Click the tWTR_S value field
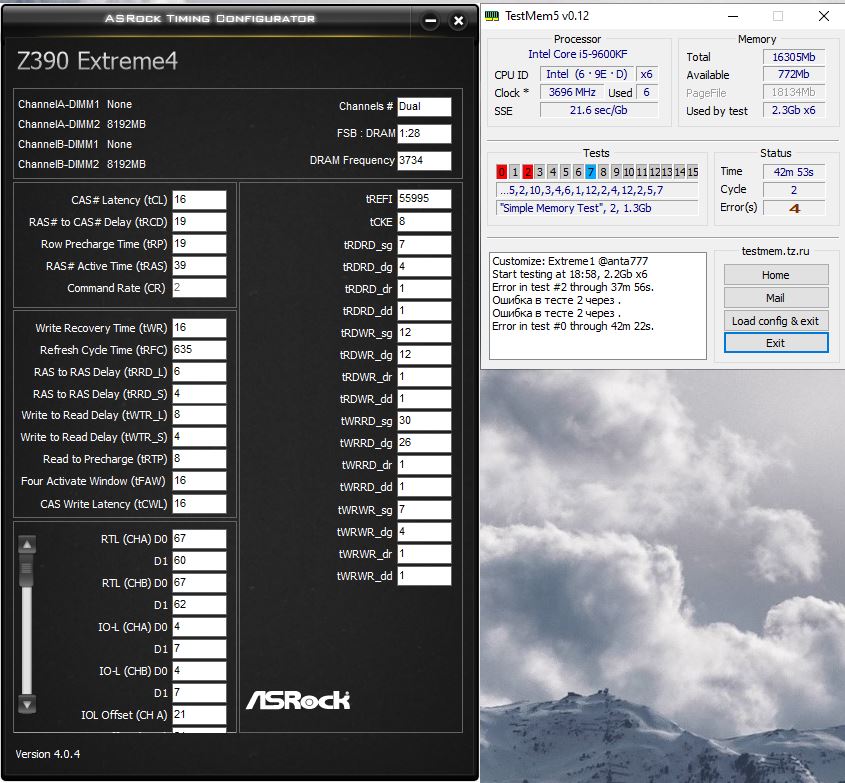The image size is (845, 783). coord(199,437)
